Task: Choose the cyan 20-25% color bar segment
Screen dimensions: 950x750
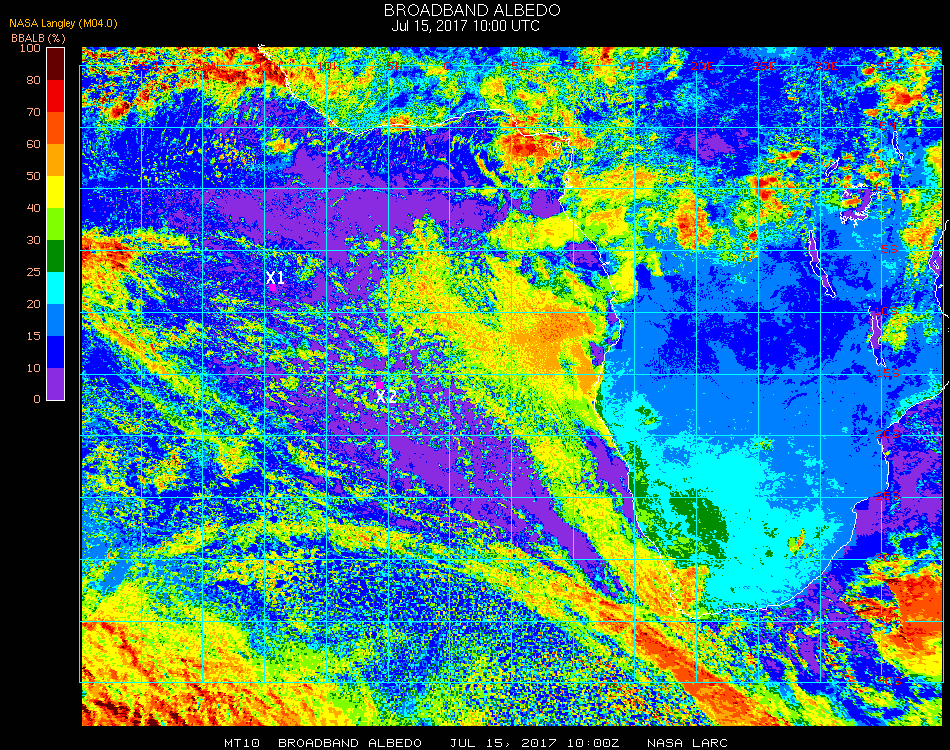Action: coord(56,288)
